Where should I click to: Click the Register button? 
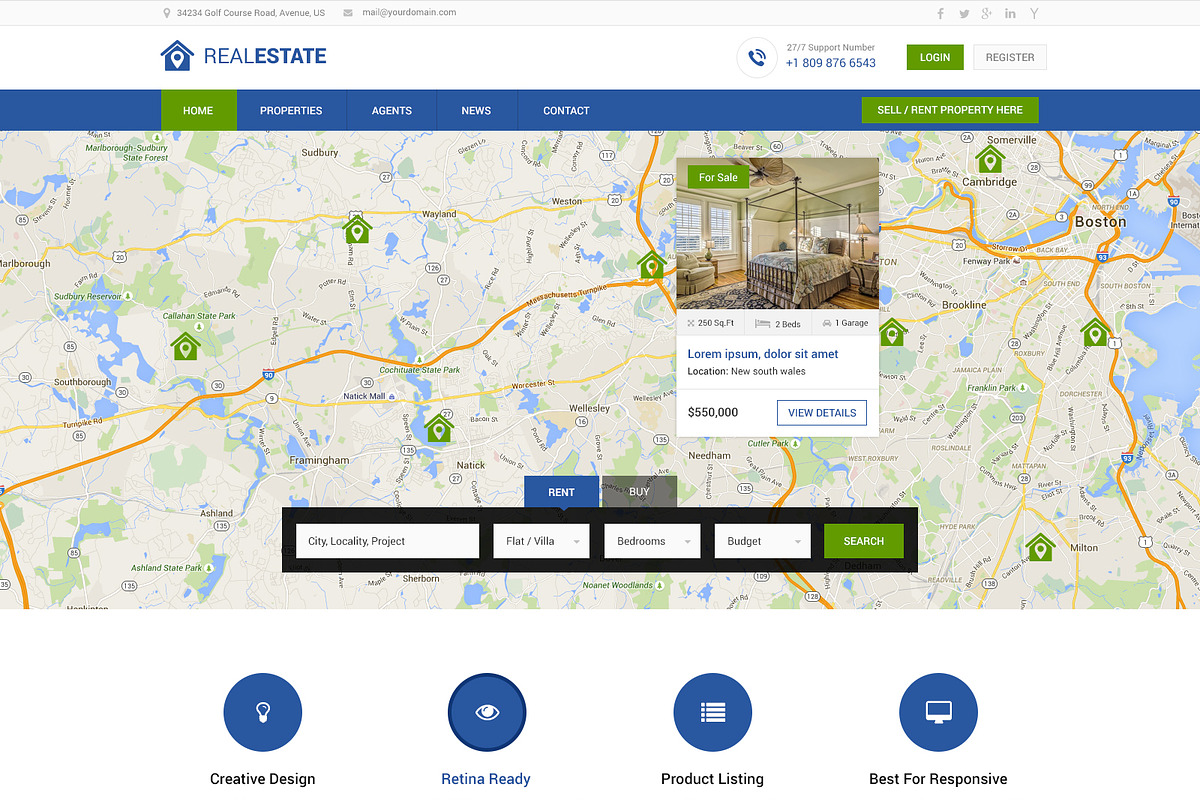coord(1010,57)
